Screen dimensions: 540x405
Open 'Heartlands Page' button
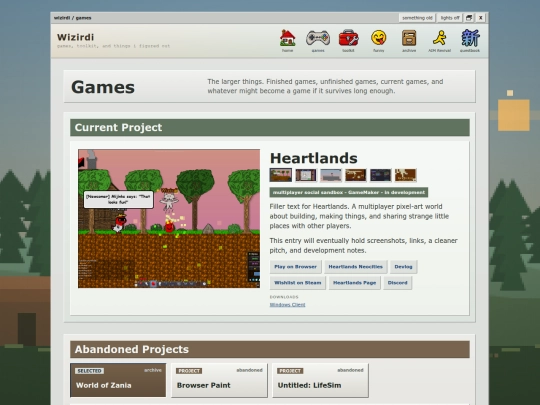(x=354, y=283)
